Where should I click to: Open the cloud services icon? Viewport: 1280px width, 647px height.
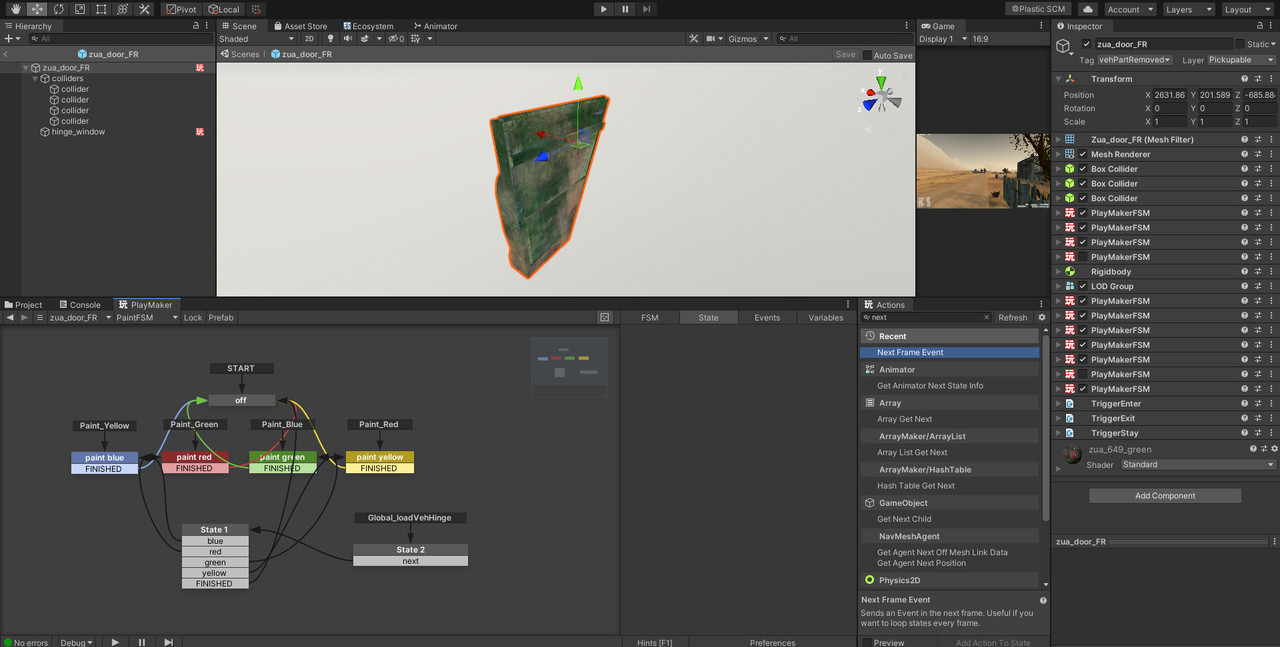1087,9
